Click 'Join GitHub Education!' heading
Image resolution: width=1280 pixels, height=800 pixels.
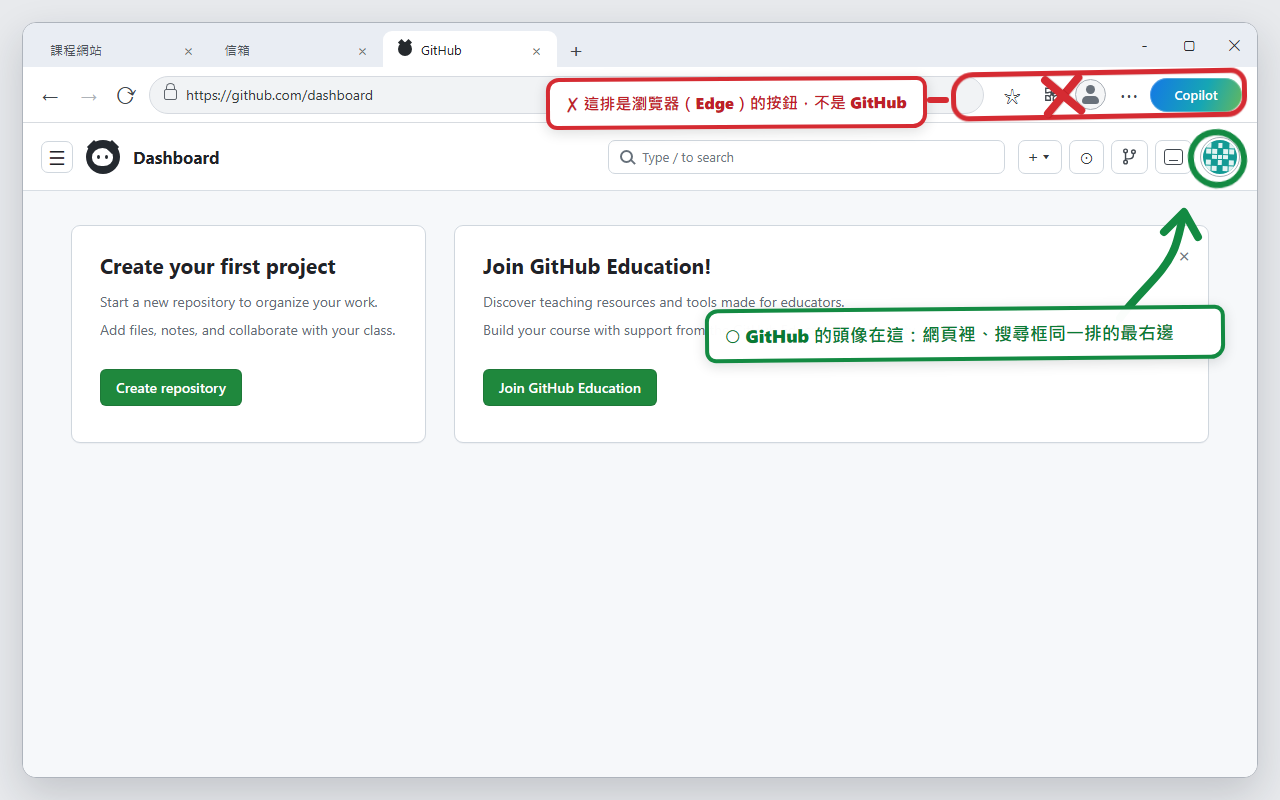click(597, 267)
